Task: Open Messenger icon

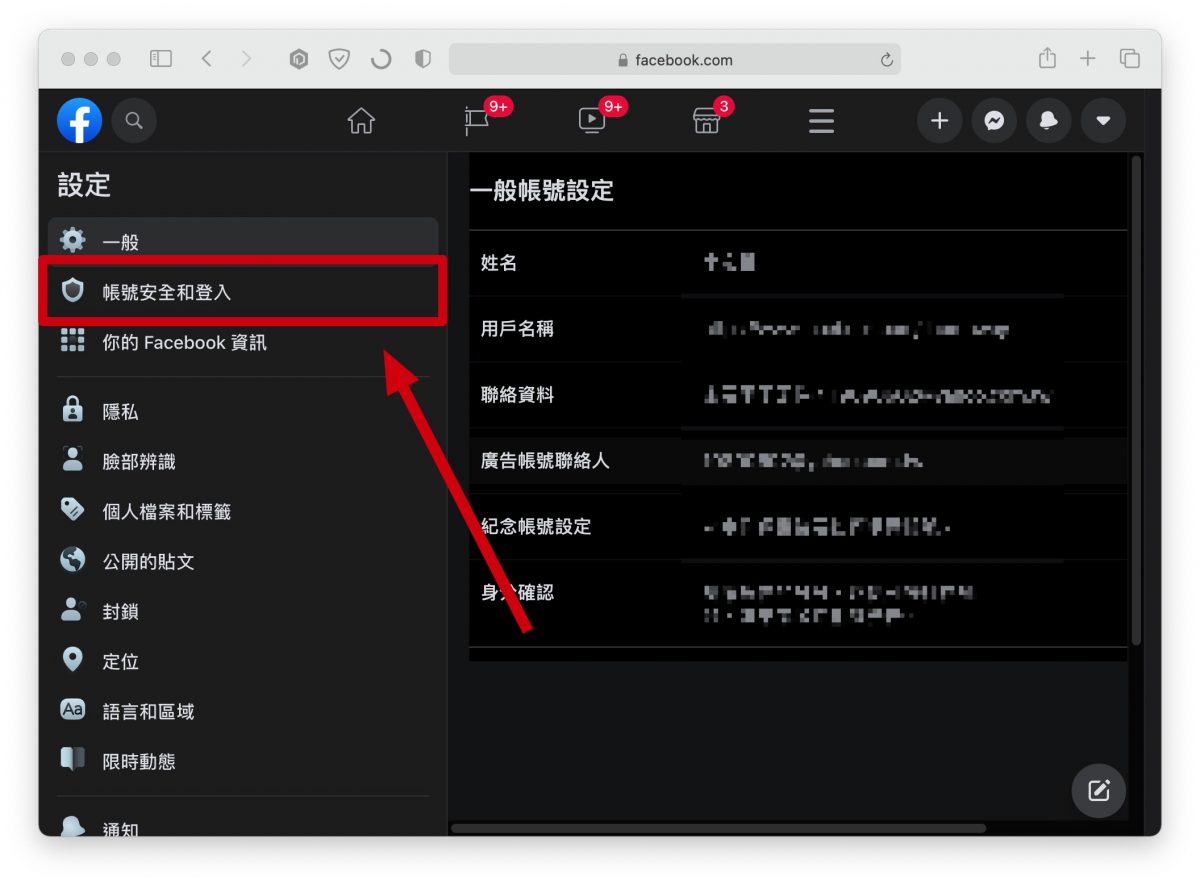Action: [x=994, y=121]
